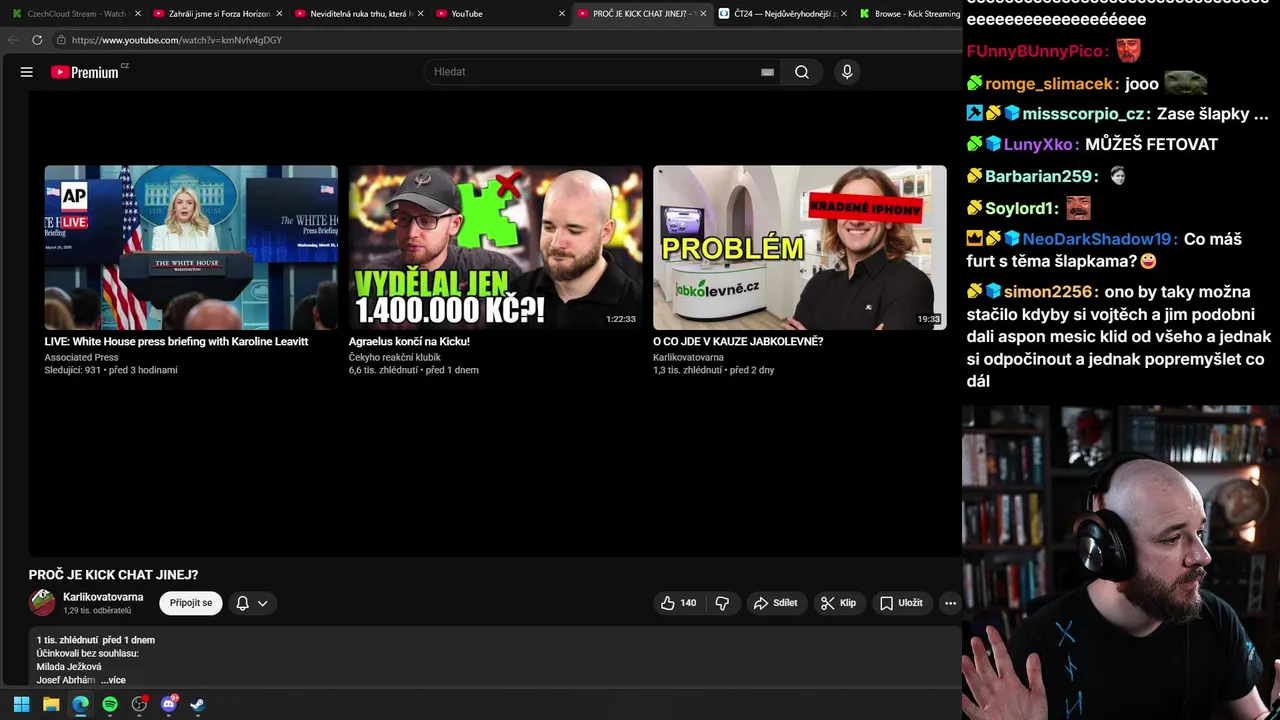This screenshot has height=720, width=1280.
Task: Open Agraelus končí na Kicku title
Action: [x=409, y=342]
